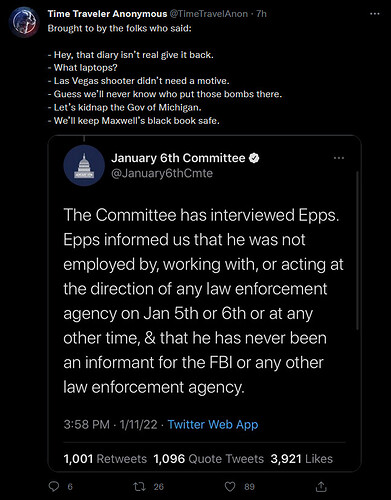View the 3,921 Likes list

302,459
